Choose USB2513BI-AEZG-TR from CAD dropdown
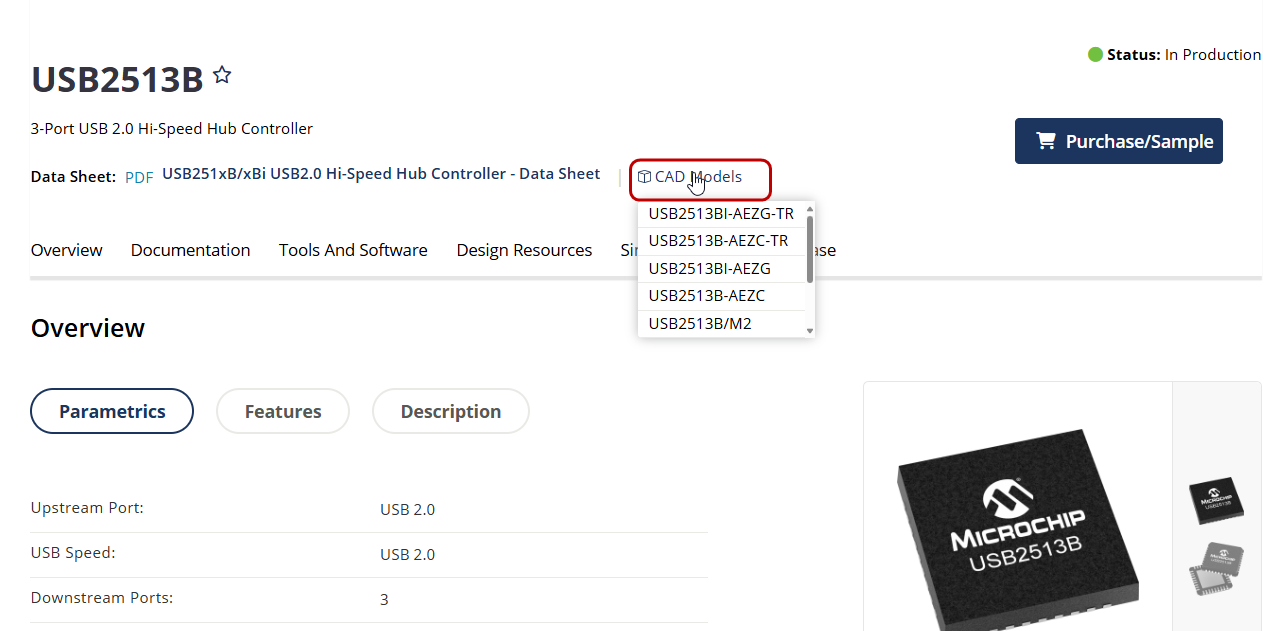The width and height of the screenshot is (1284, 631). [721, 214]
